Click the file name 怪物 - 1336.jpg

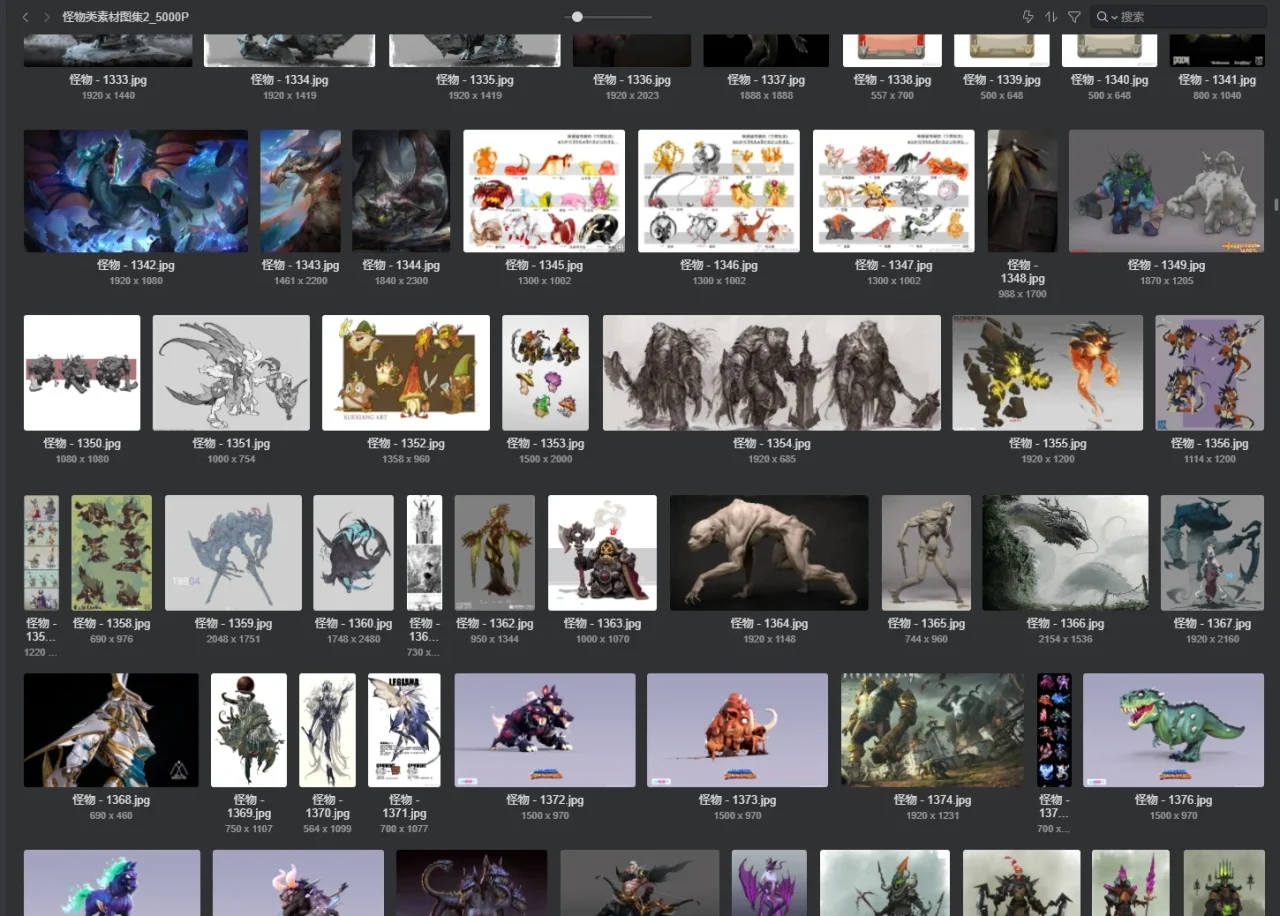pyautogui.click(x=631, y=80)
